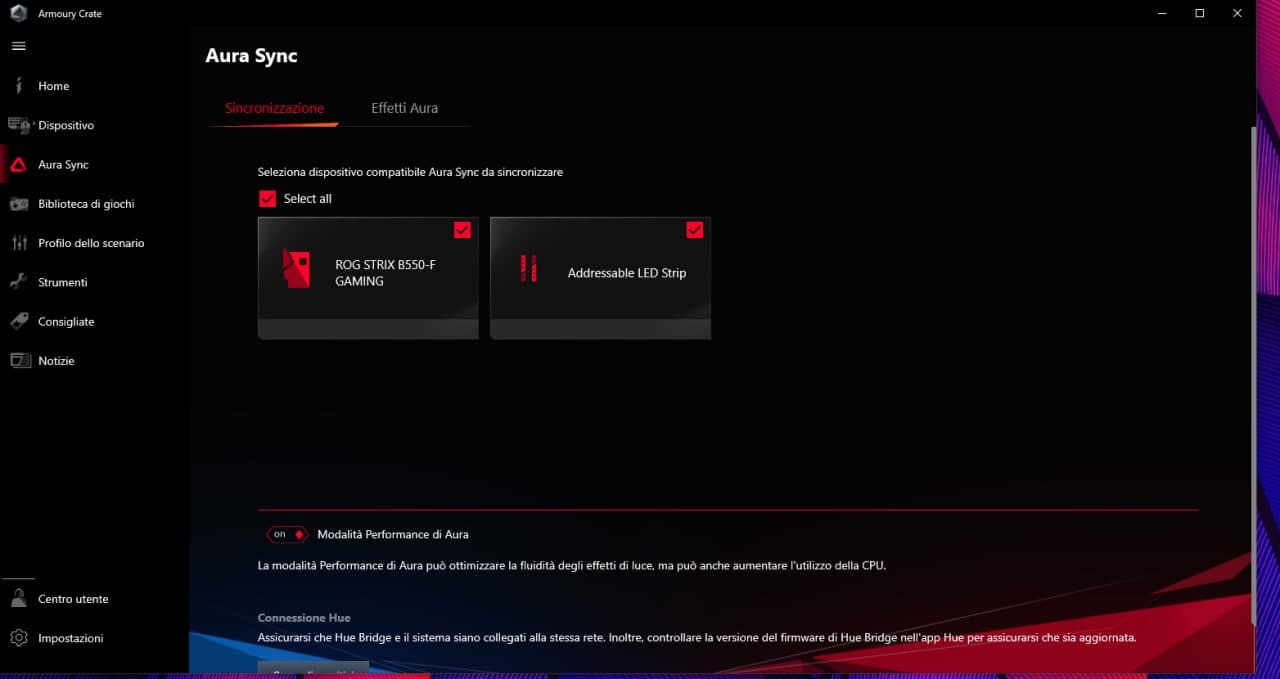Select the Addressable LED Strip device card

click(x=601, y=278)
